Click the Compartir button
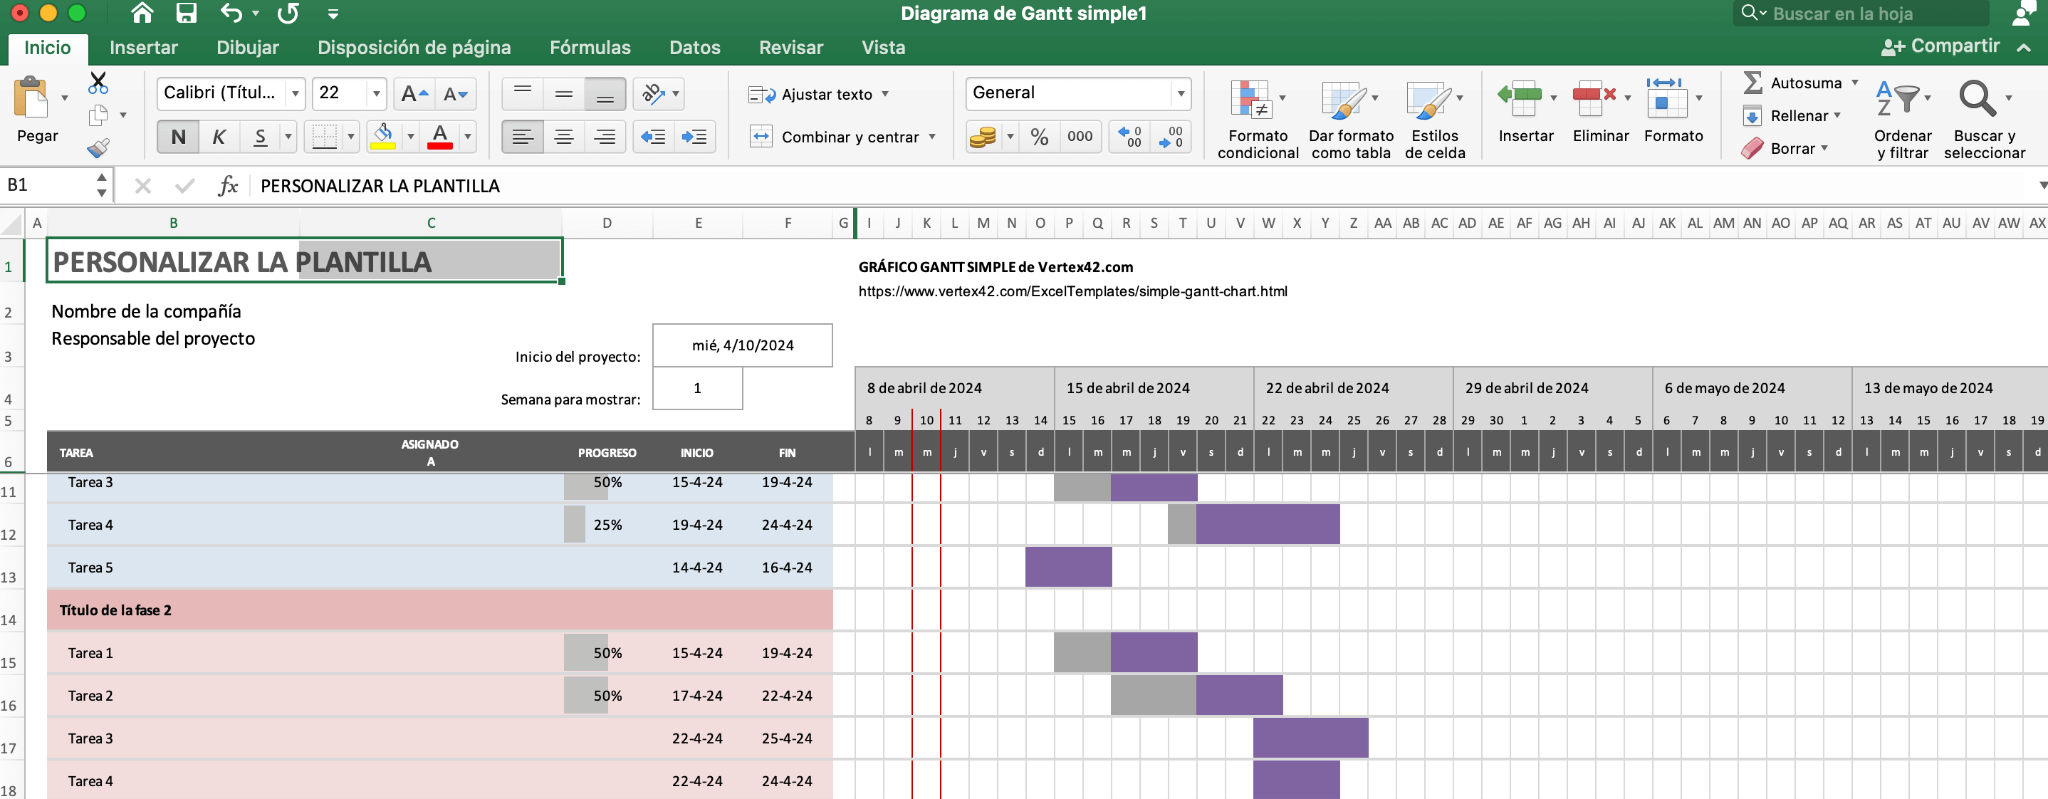This screenshot has height=799, width=2048. [x=1941, y=47]
